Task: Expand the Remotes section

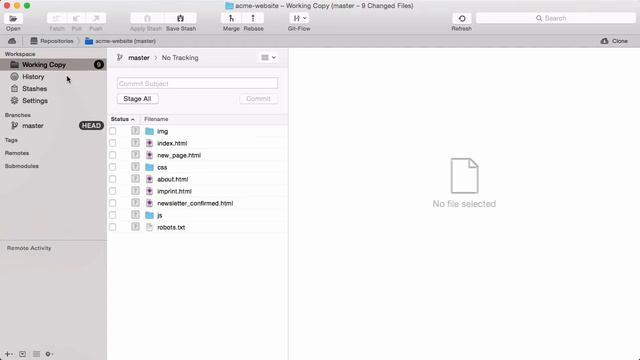Action: (17, 153)
